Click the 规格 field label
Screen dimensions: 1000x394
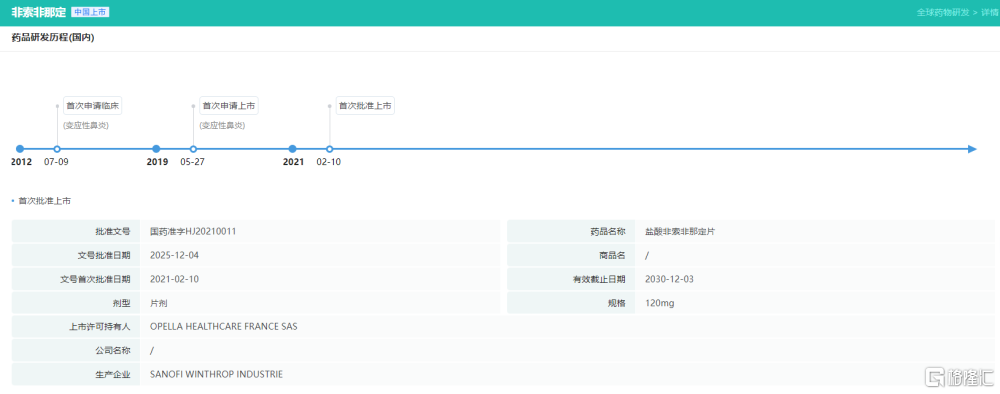(x=617, y=303)
